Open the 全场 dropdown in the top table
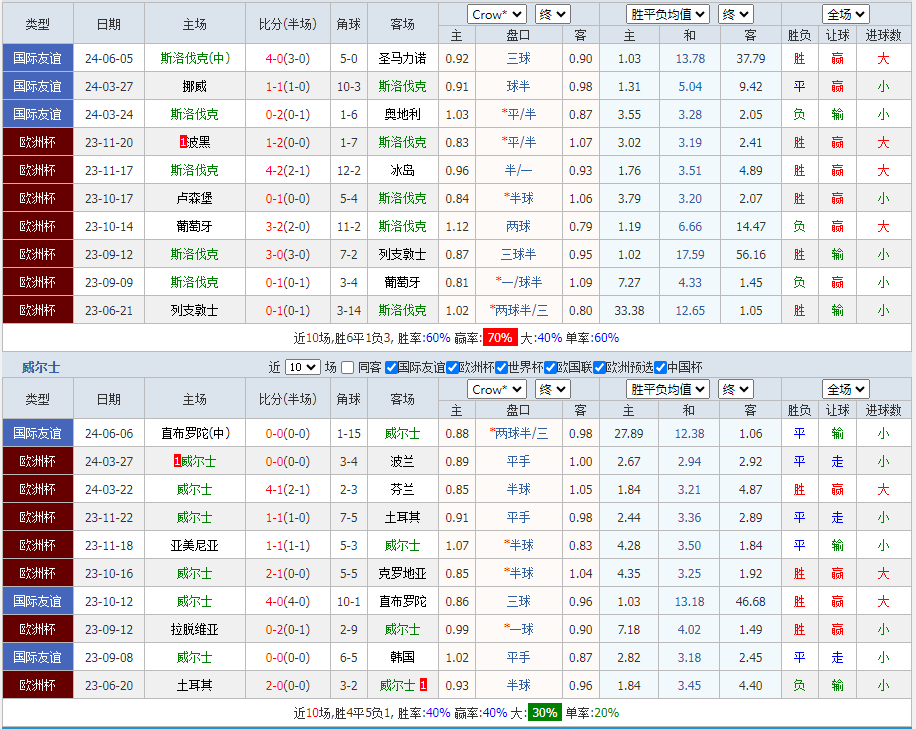Viewport: 916px width, 729px height. (x=846, y=14)
